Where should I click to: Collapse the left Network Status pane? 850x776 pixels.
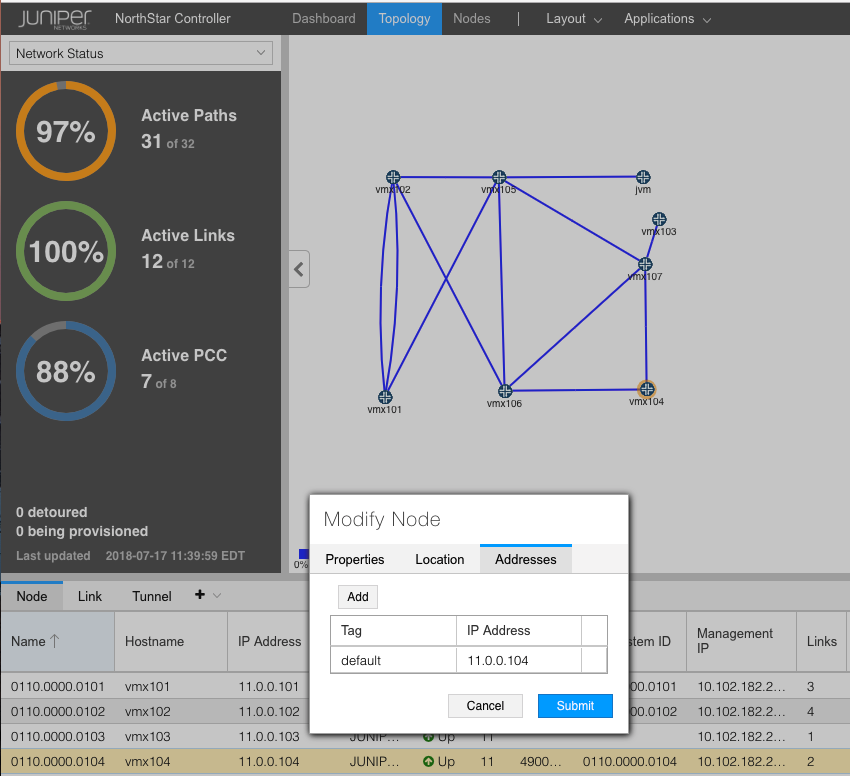pyautogui.click(x=299, y=269)
